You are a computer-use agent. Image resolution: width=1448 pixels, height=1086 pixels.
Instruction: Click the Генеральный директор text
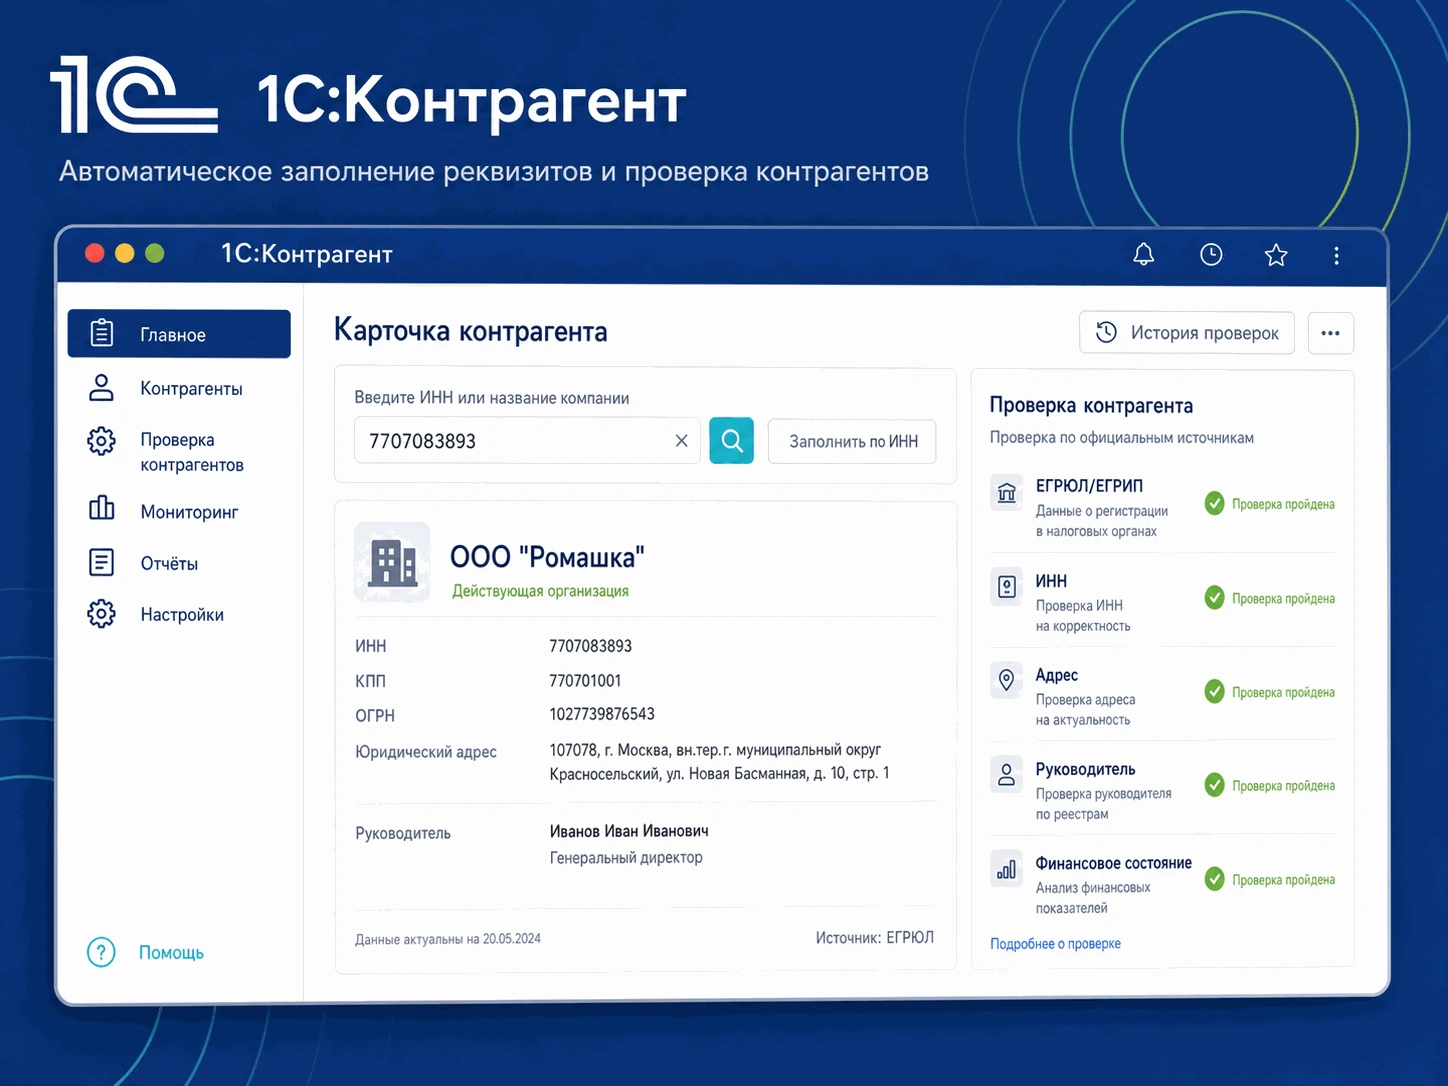point(626,857)
